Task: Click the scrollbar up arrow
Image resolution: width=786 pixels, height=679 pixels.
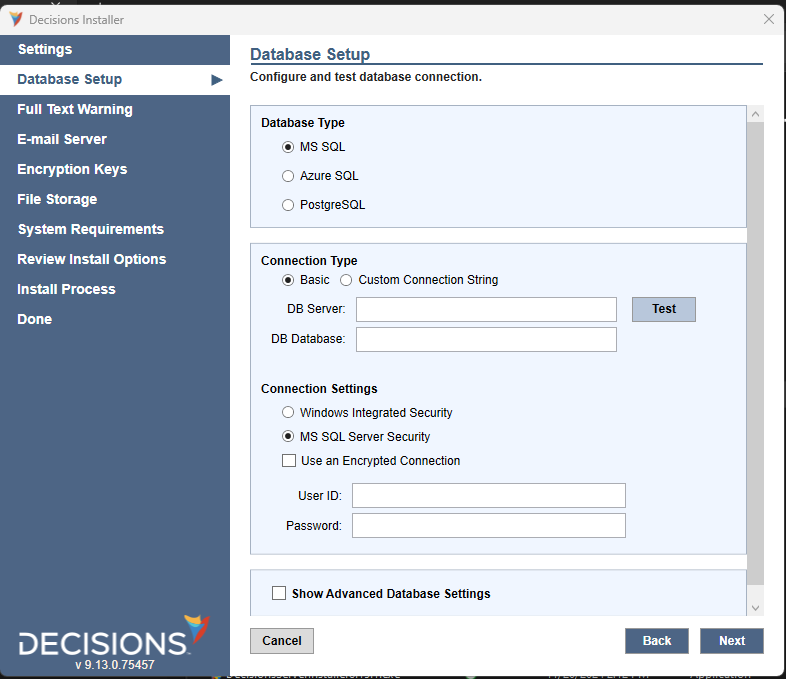Action: (x=755, y=115)
